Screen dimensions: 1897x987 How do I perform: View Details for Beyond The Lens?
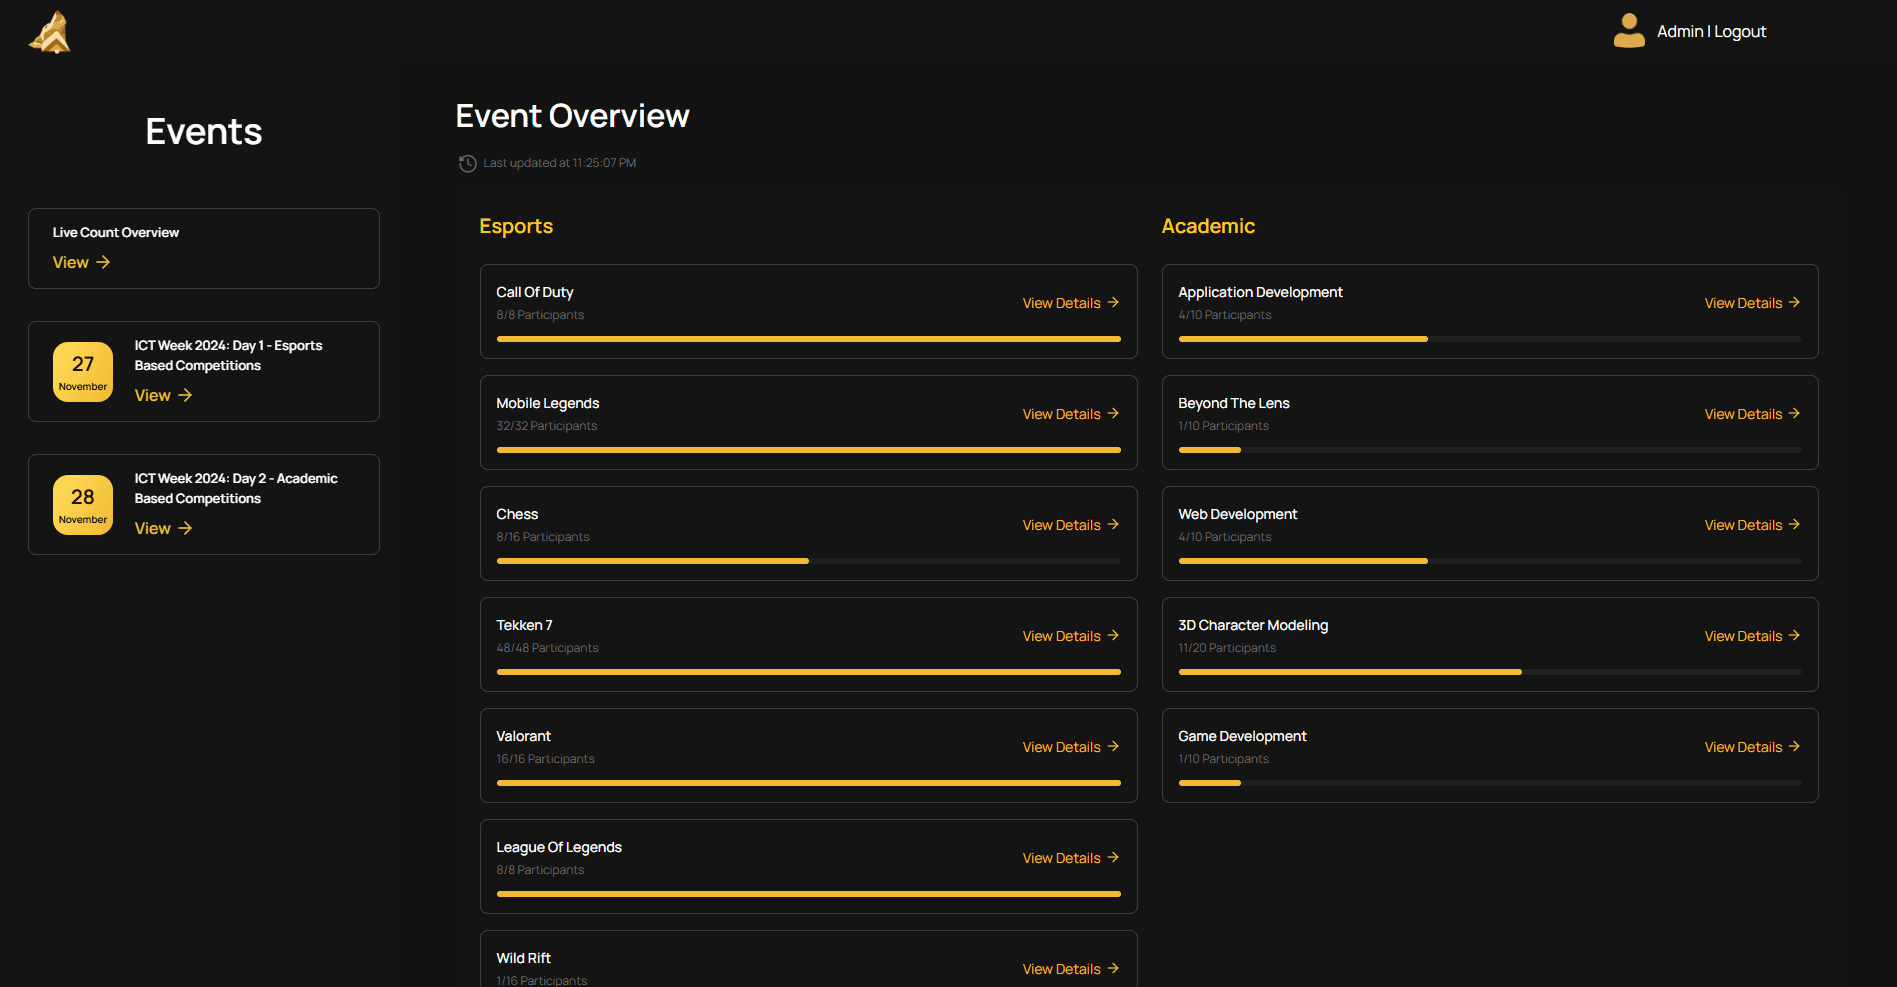coord(1752,414)
